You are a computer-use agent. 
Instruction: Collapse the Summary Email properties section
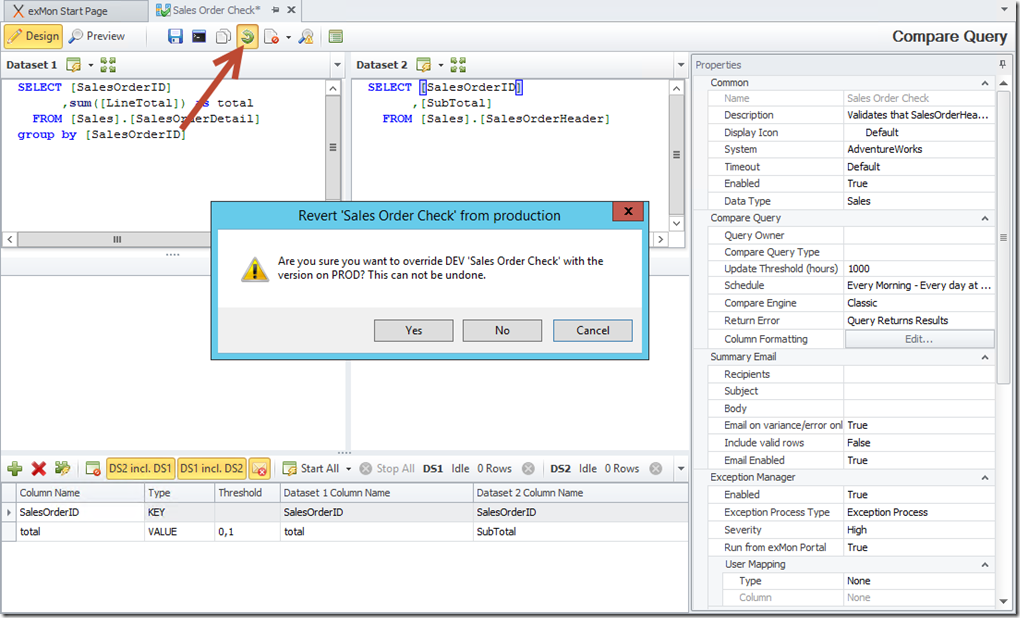click(985, 357)
